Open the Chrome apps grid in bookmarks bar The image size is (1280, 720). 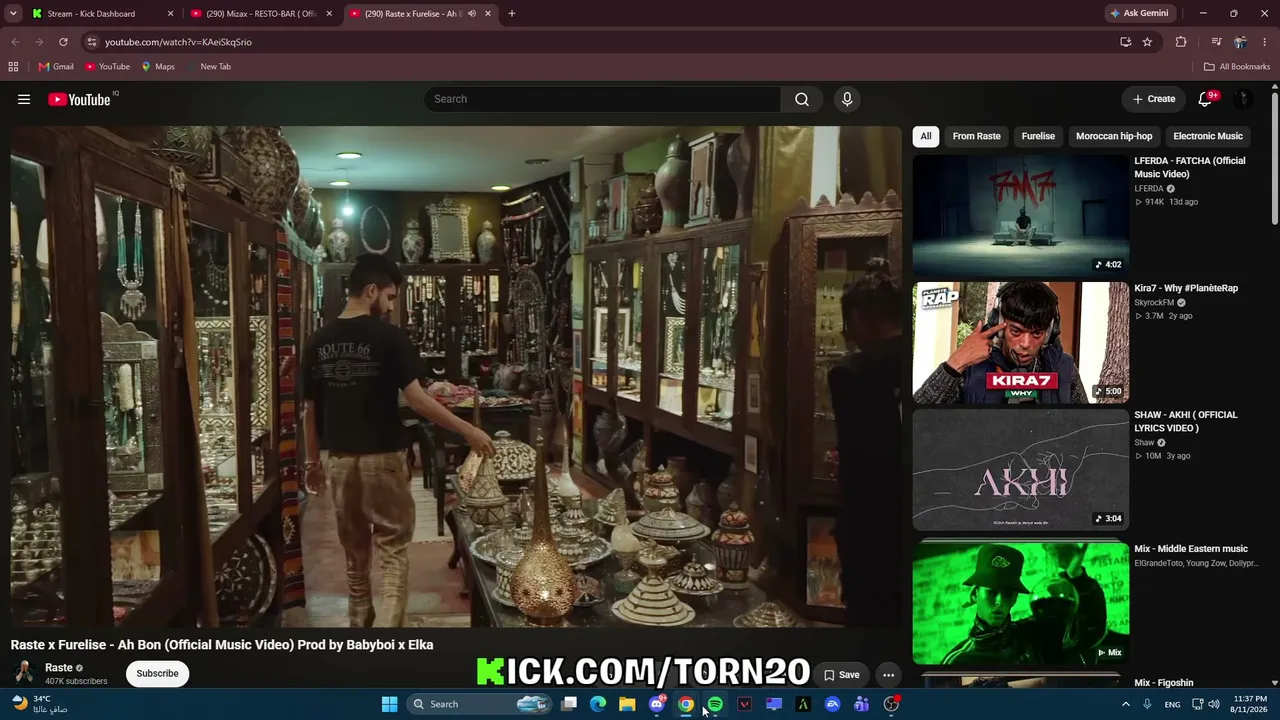coord(13,67)
